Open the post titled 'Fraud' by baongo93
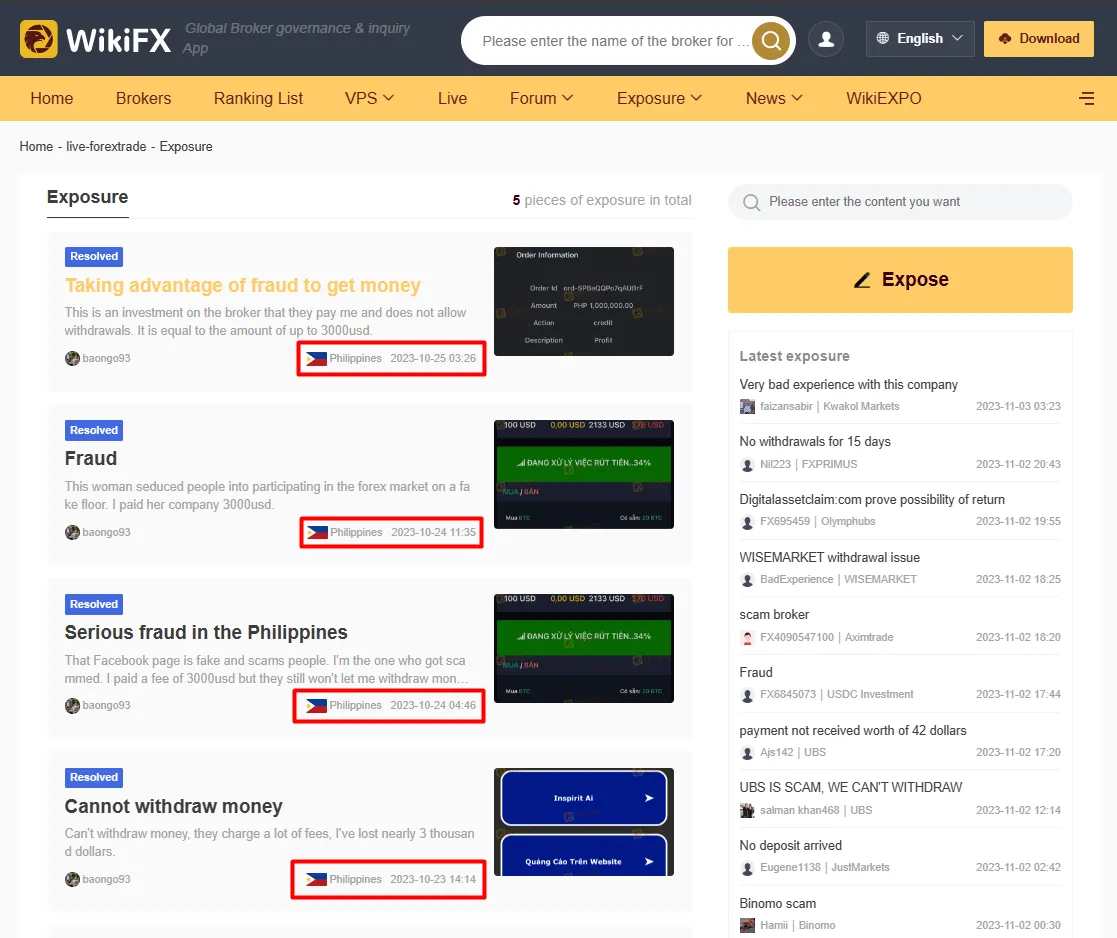 (x=90, y=459)
